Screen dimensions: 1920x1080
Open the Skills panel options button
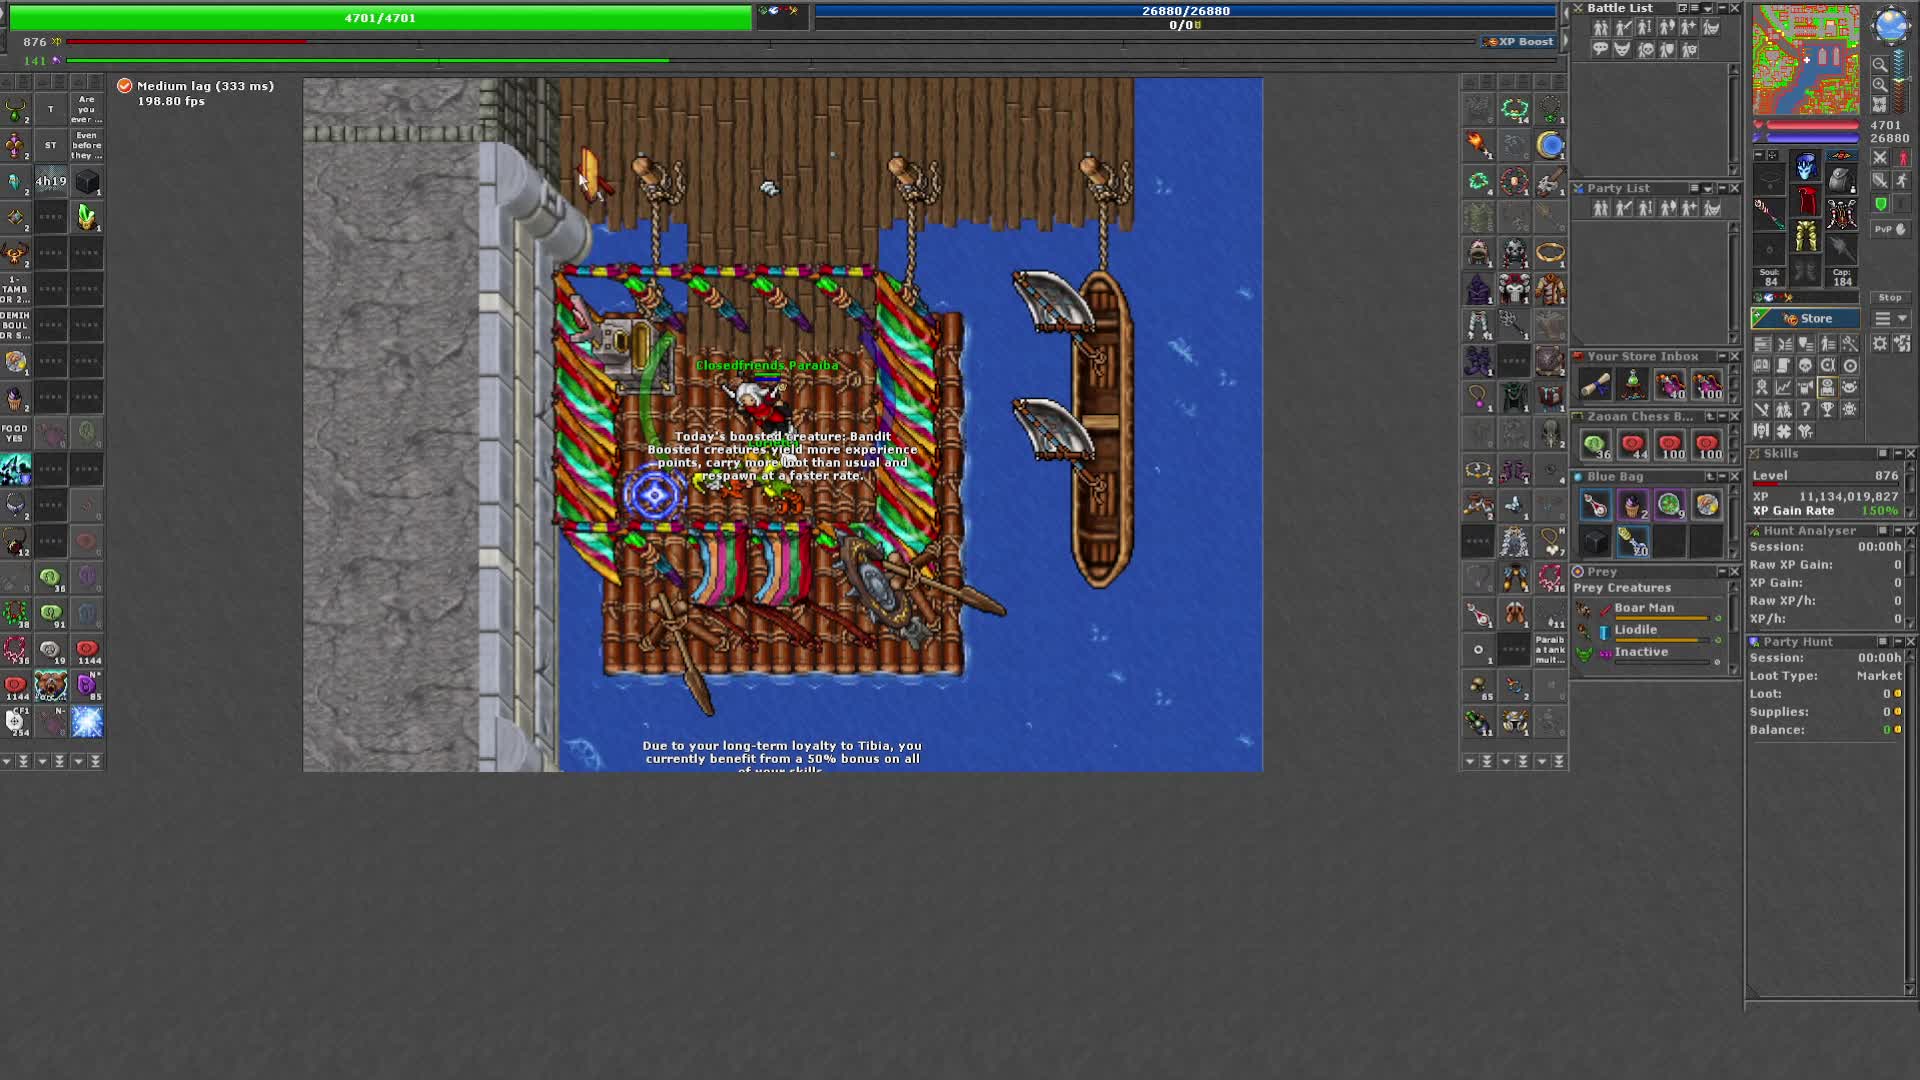(1883, 454)
